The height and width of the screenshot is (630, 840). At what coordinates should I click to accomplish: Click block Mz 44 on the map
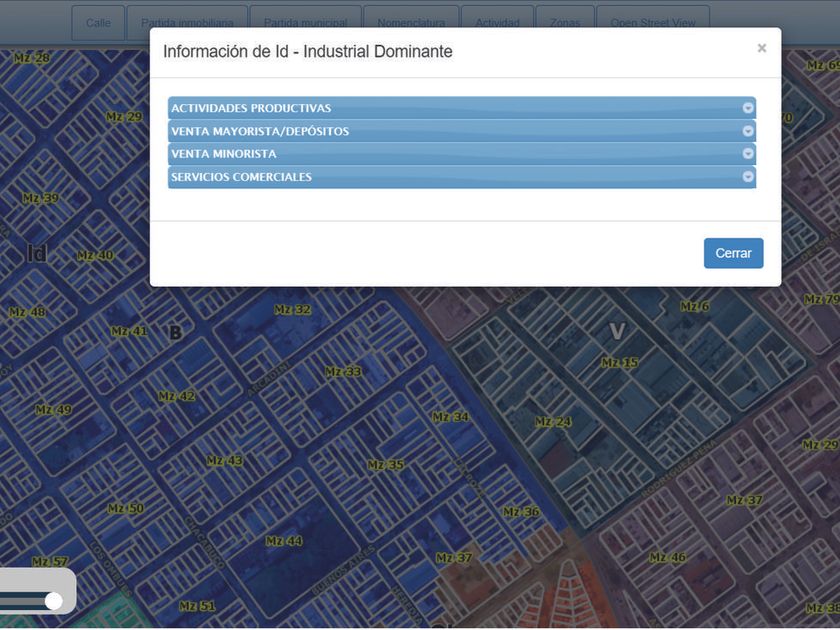[284, 541]
